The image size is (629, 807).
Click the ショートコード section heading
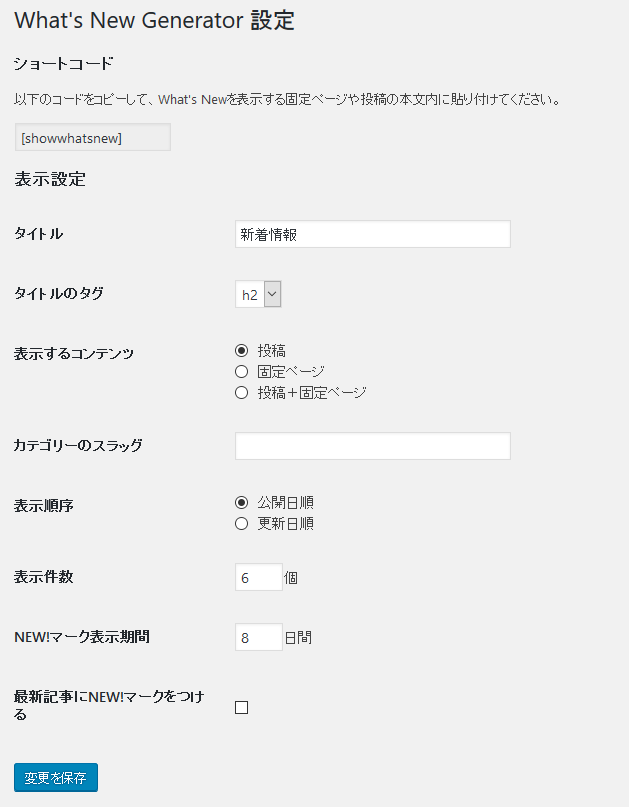63,64
